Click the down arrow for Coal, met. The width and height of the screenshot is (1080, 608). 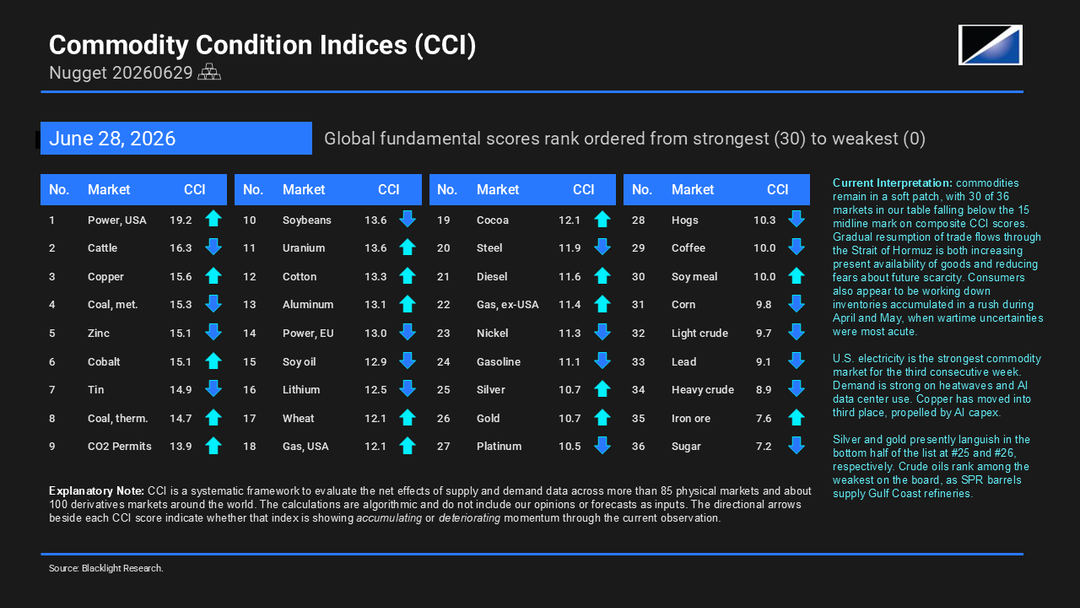pos(214,304)
